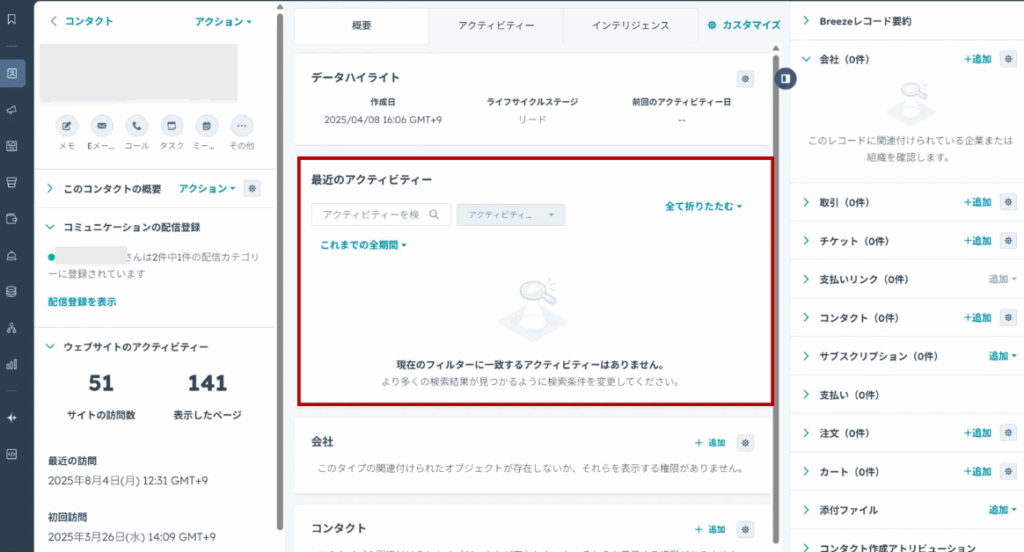Open the これまでの全期間 period dropdown

tap(364, 245)
